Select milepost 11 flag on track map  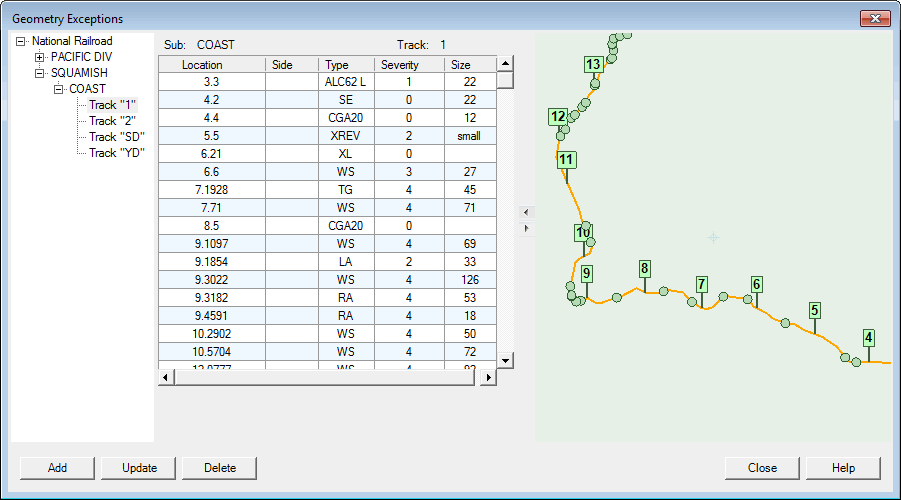(567, 160)
